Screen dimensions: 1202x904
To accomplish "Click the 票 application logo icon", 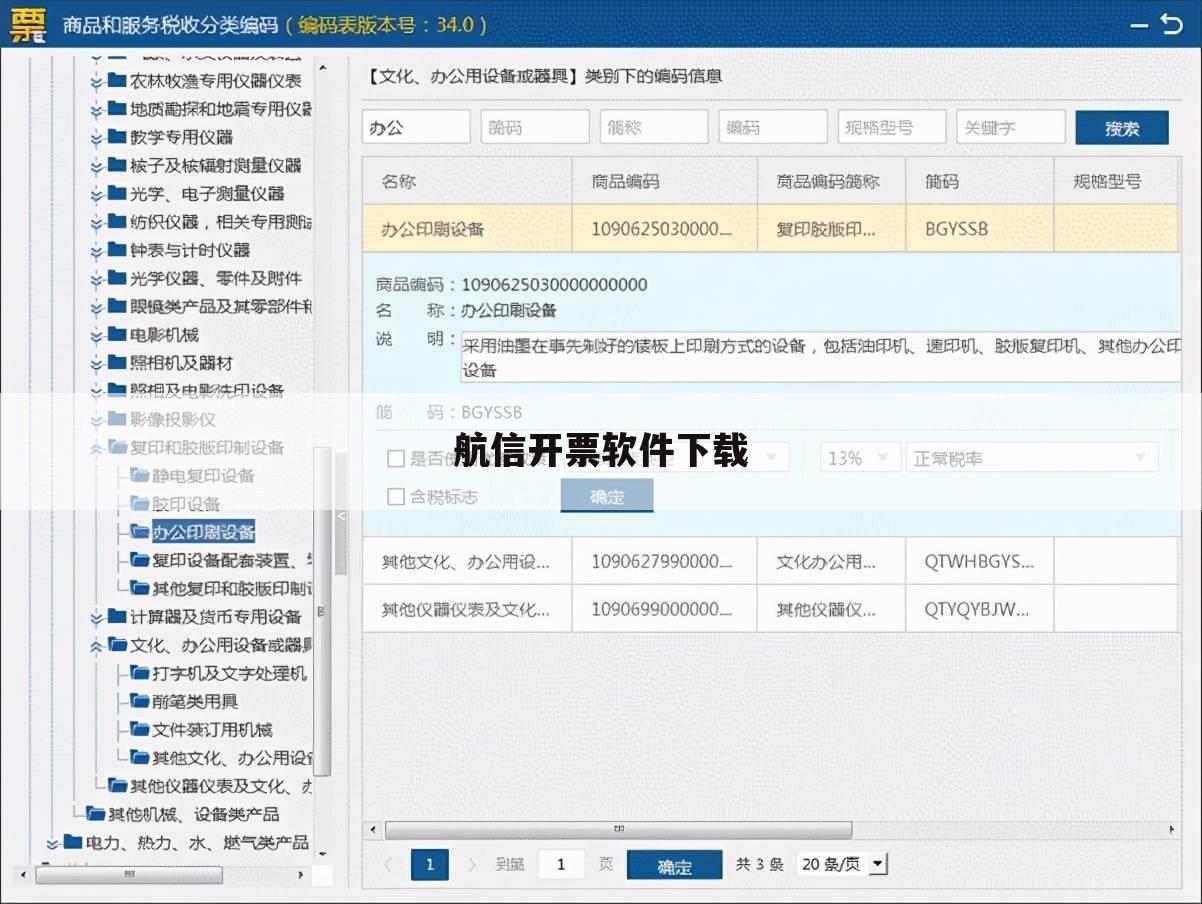I will tap(27, 24).
